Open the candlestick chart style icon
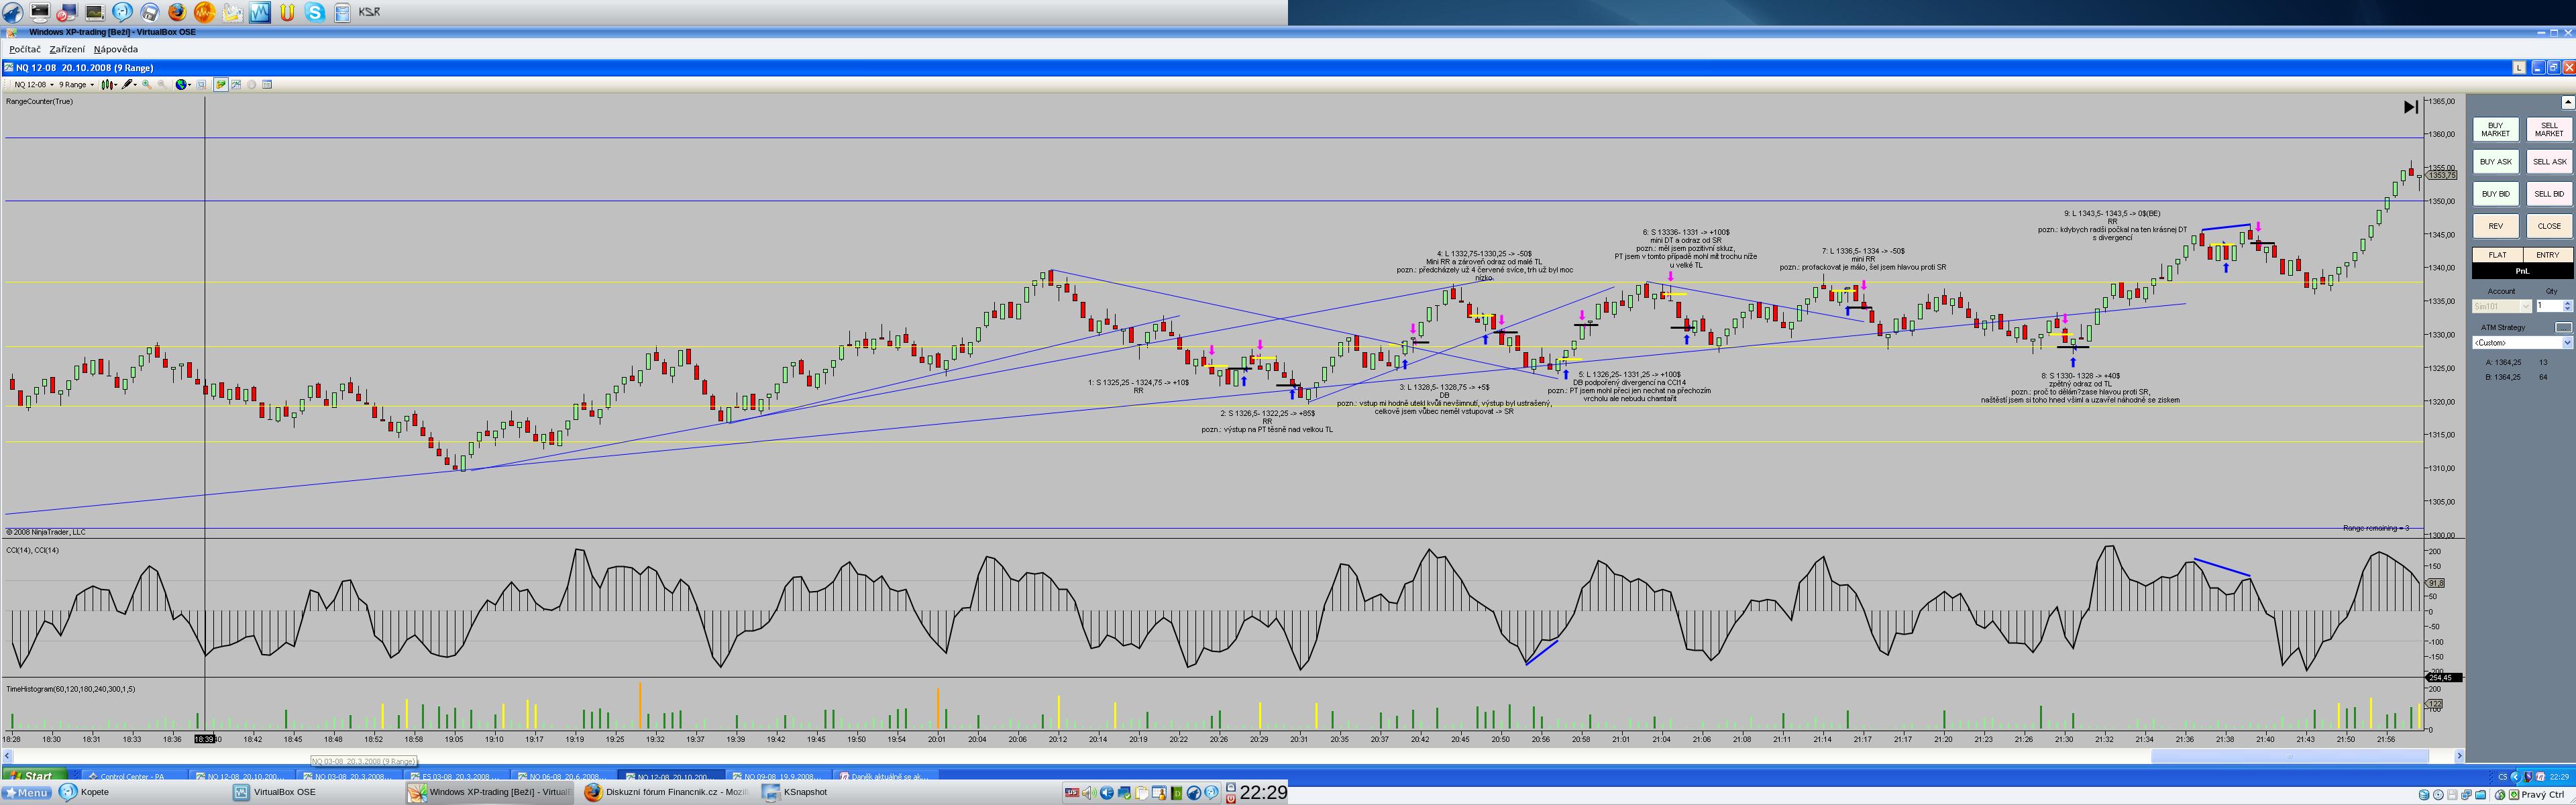 [x=107, y=85]
